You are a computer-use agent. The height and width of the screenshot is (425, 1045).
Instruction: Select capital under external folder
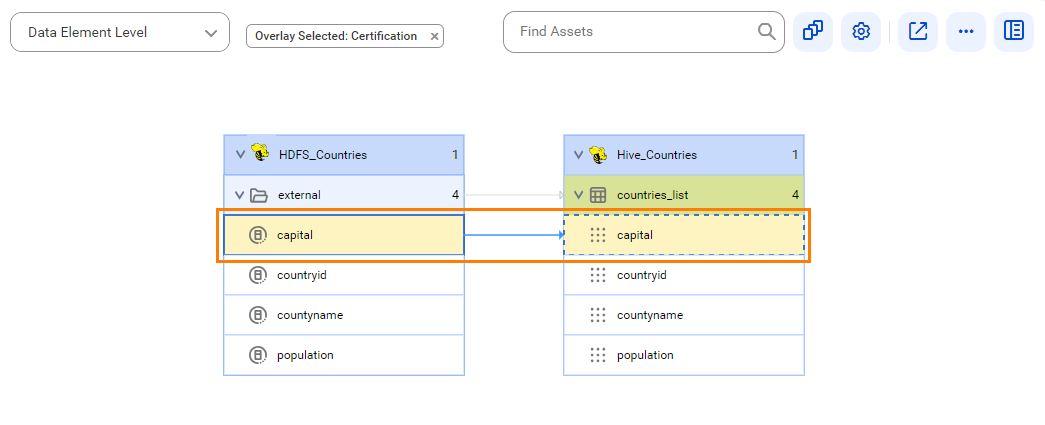tap(344, 234)
